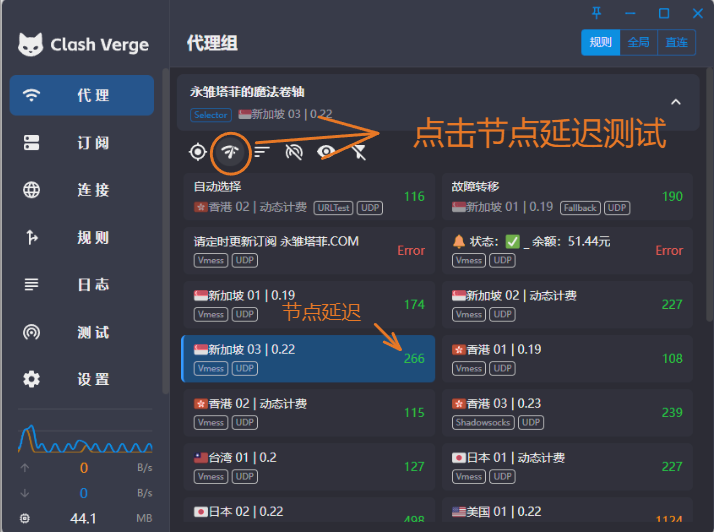Click the locate current node icon
Image resolution: width=714 pixels, height=532 pixels.
point(198,152)
